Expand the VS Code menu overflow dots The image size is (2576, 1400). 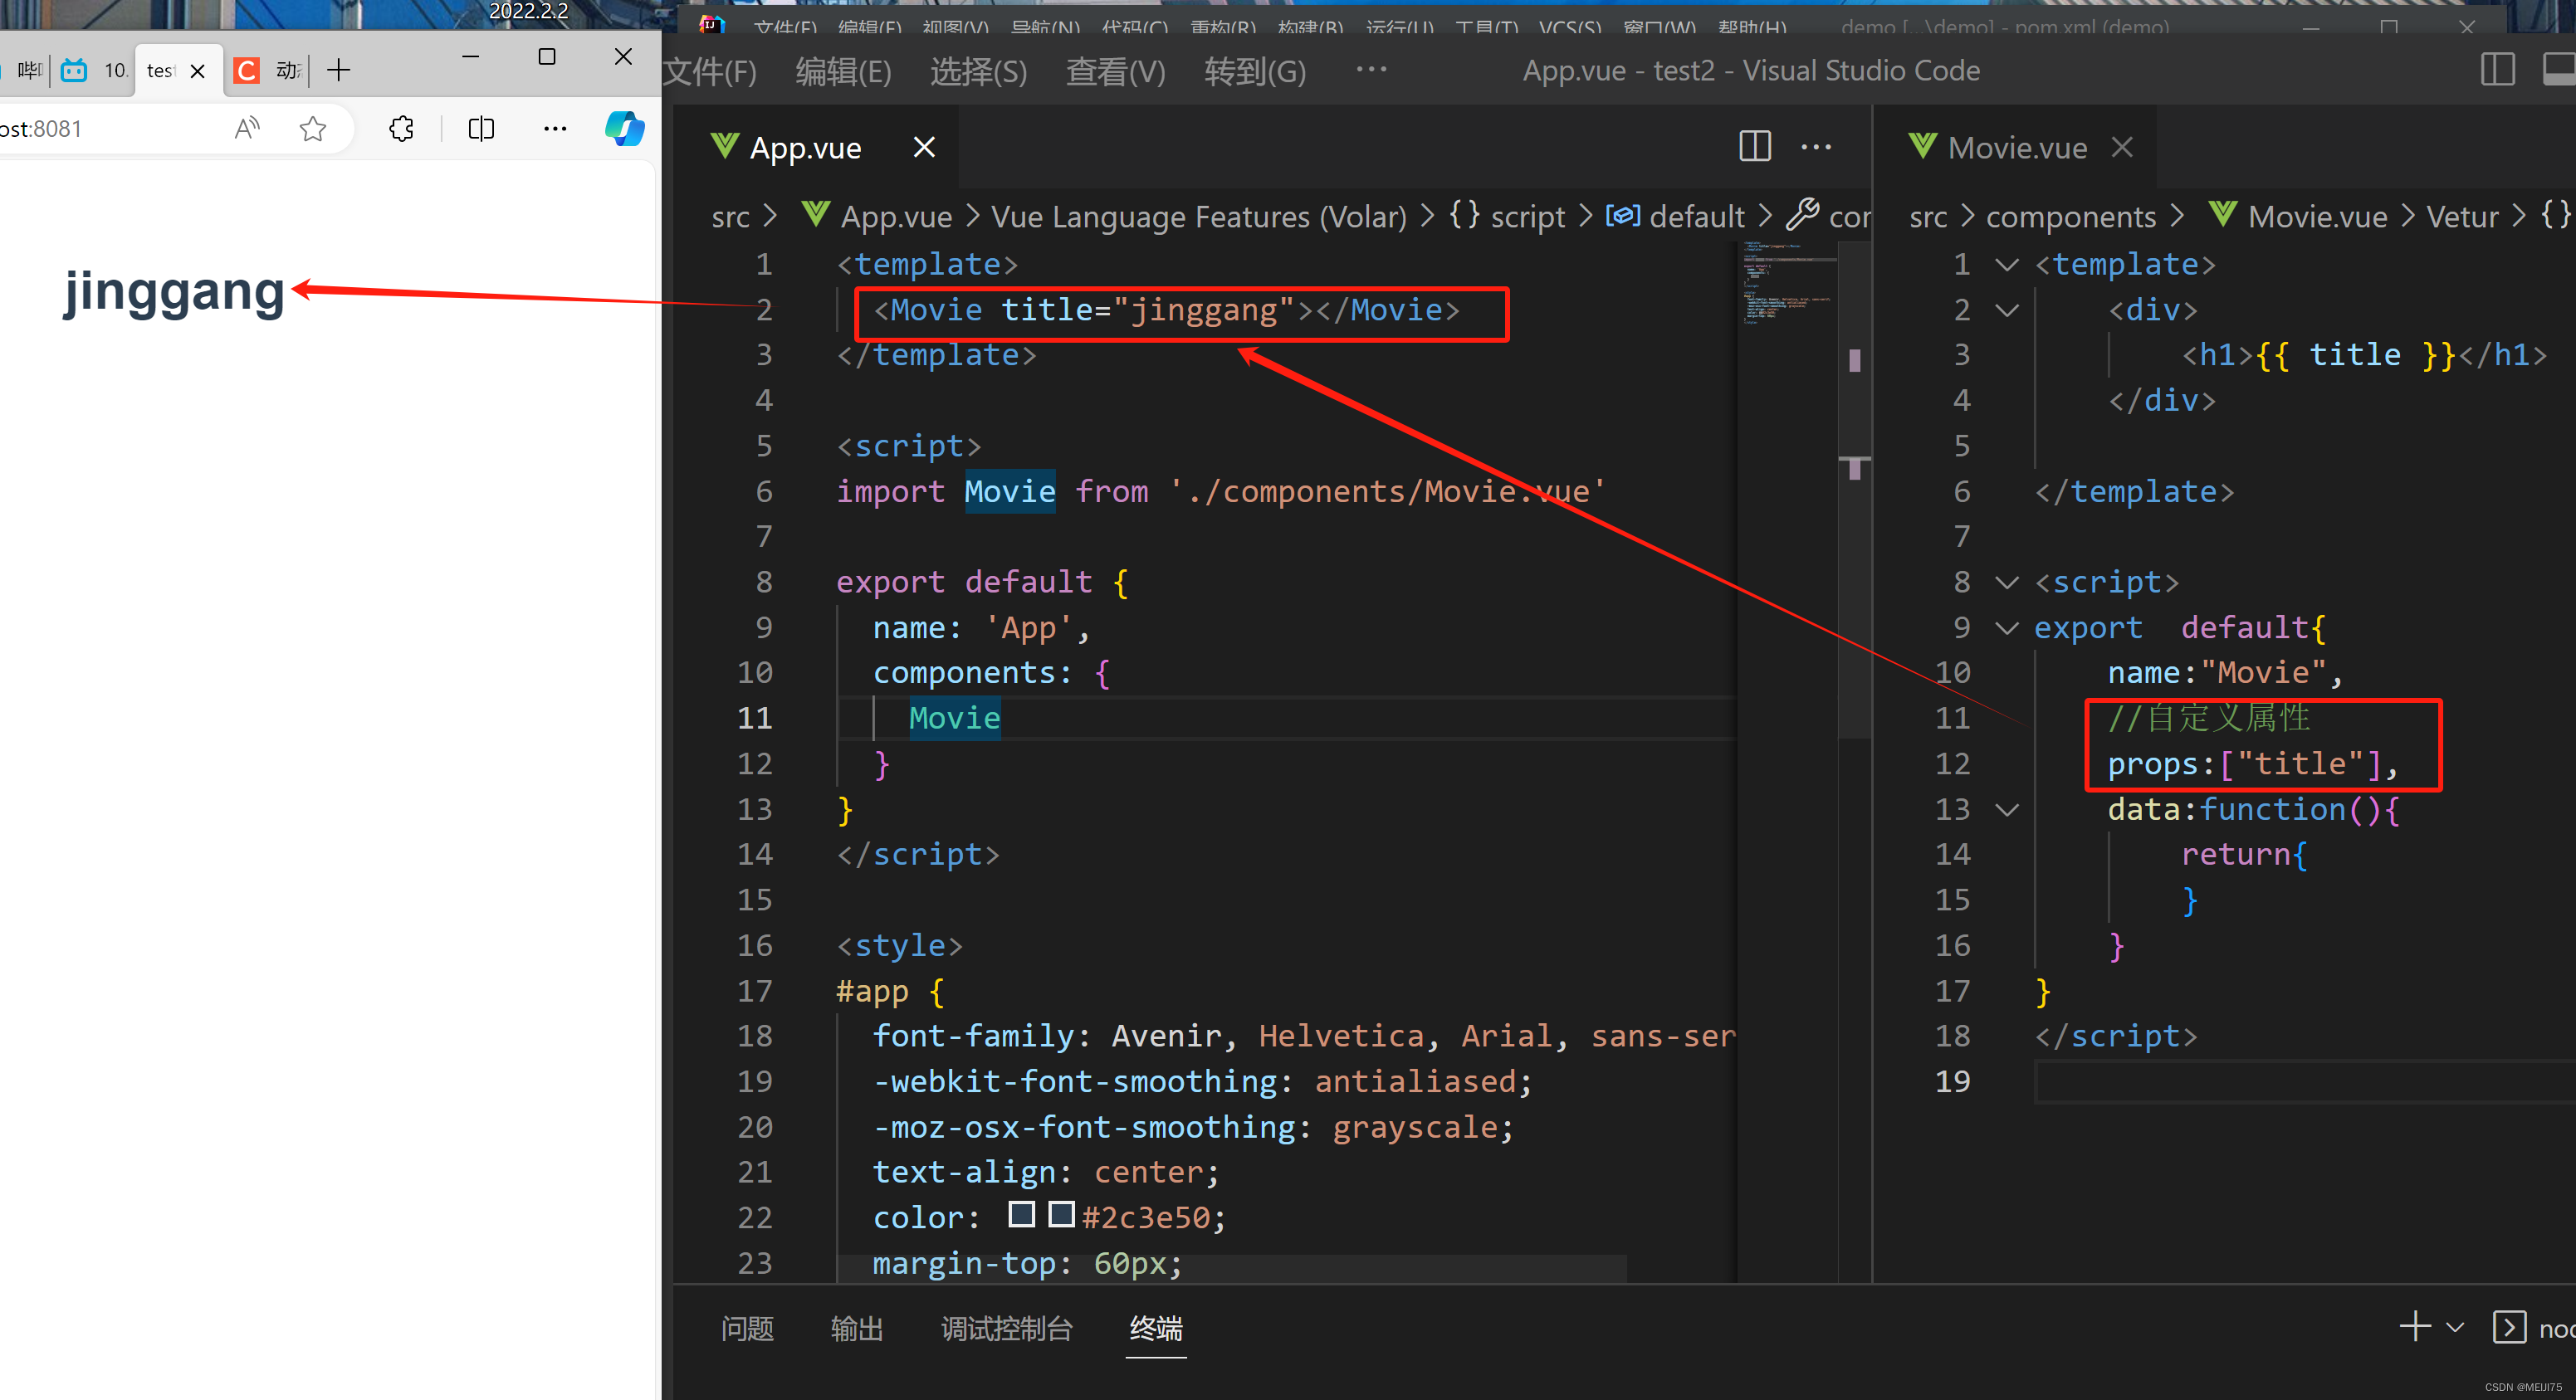tap(1371, 69)
